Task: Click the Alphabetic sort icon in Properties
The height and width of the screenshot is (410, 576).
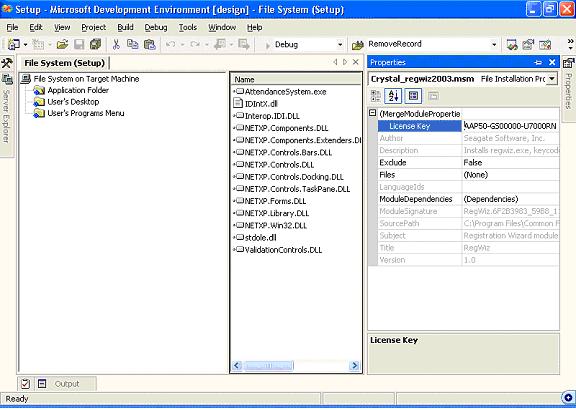Action: point(393,96)
